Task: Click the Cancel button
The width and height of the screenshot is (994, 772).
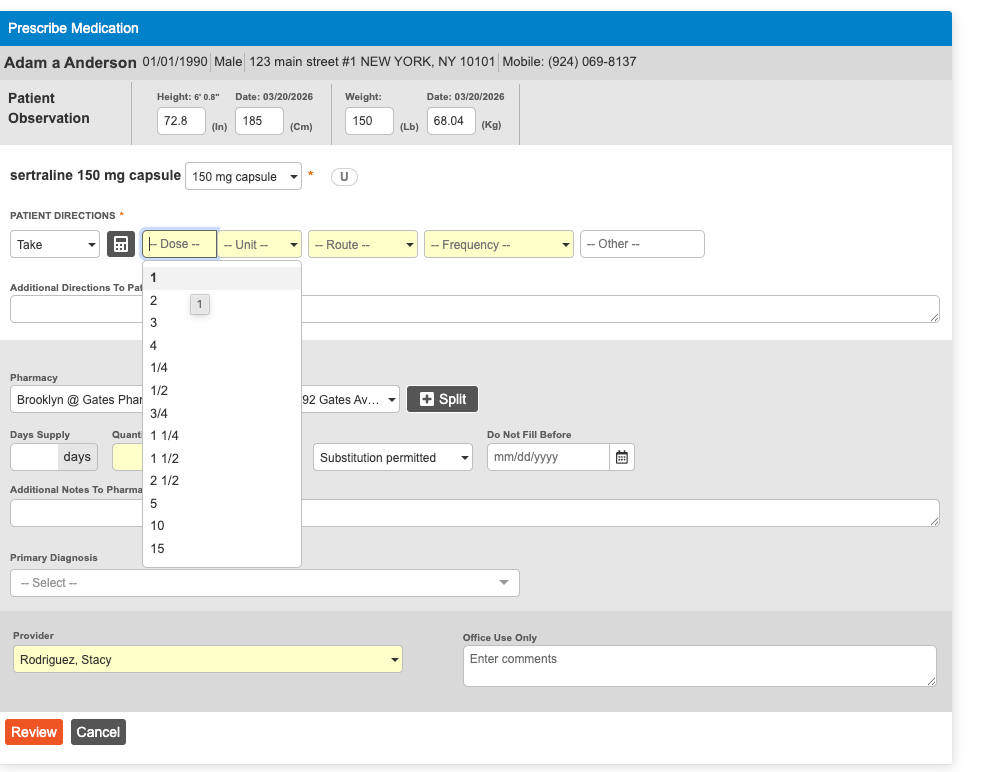Action: click(98, 732)
